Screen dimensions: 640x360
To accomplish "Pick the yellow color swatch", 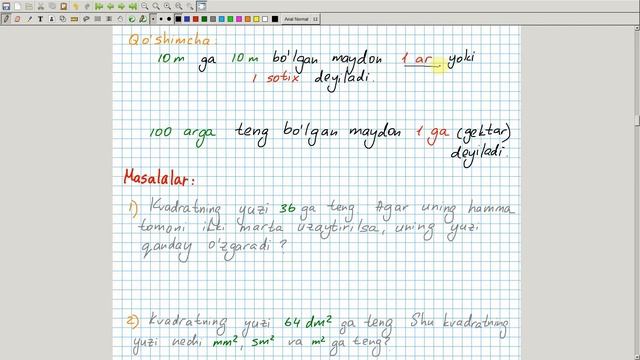I will point(256,19).
